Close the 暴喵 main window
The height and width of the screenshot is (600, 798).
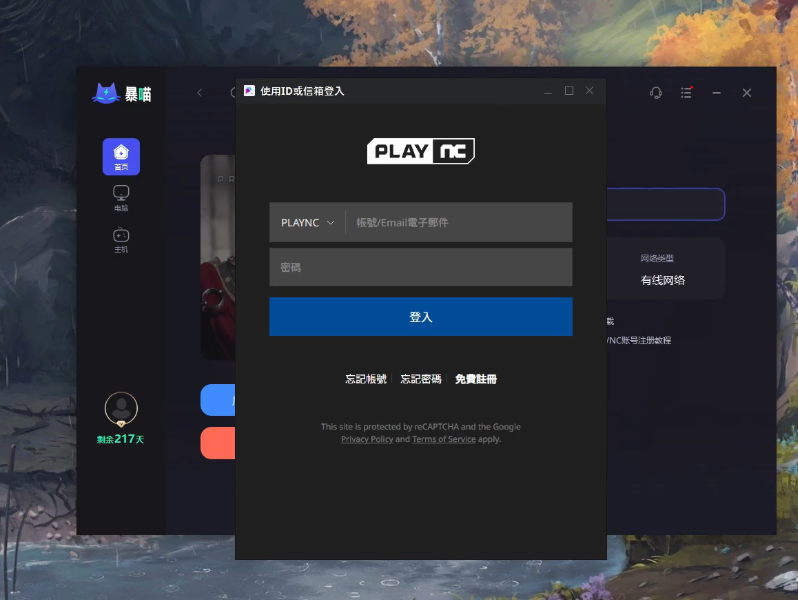click(x=747, y=93)
